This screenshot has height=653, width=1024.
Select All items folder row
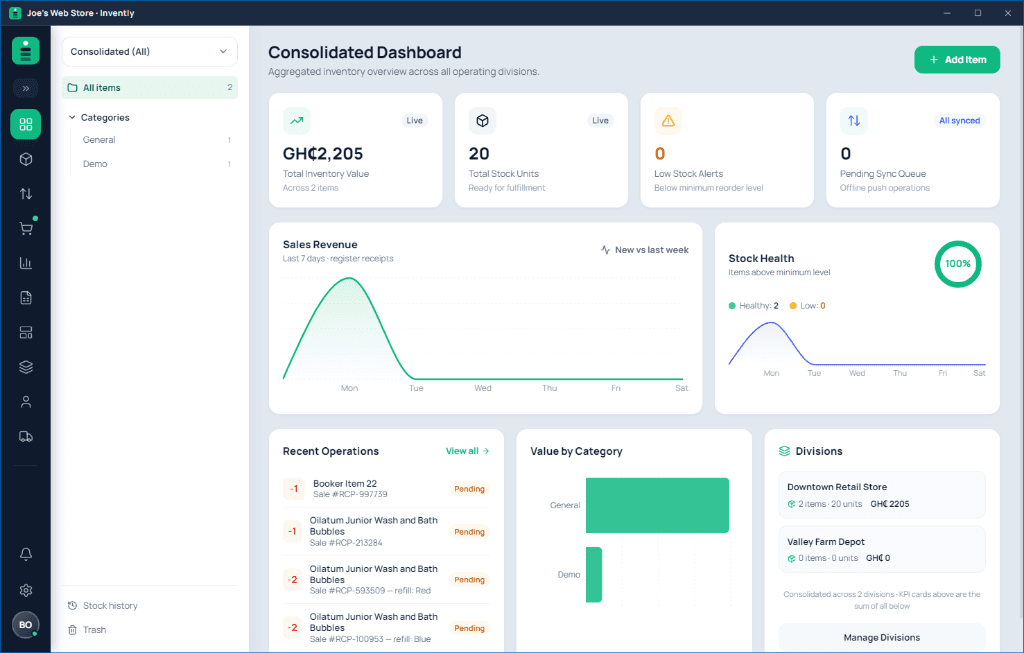(x=150, y=88)
